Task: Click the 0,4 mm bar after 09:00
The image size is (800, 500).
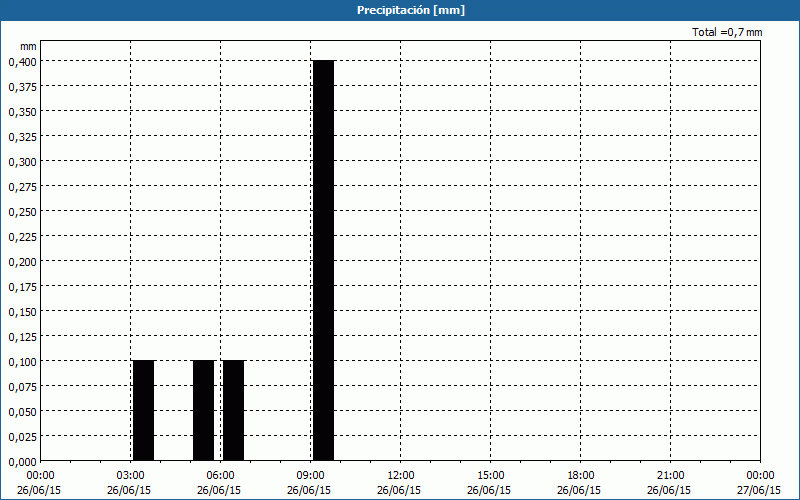Action: (x=323, y=261)
